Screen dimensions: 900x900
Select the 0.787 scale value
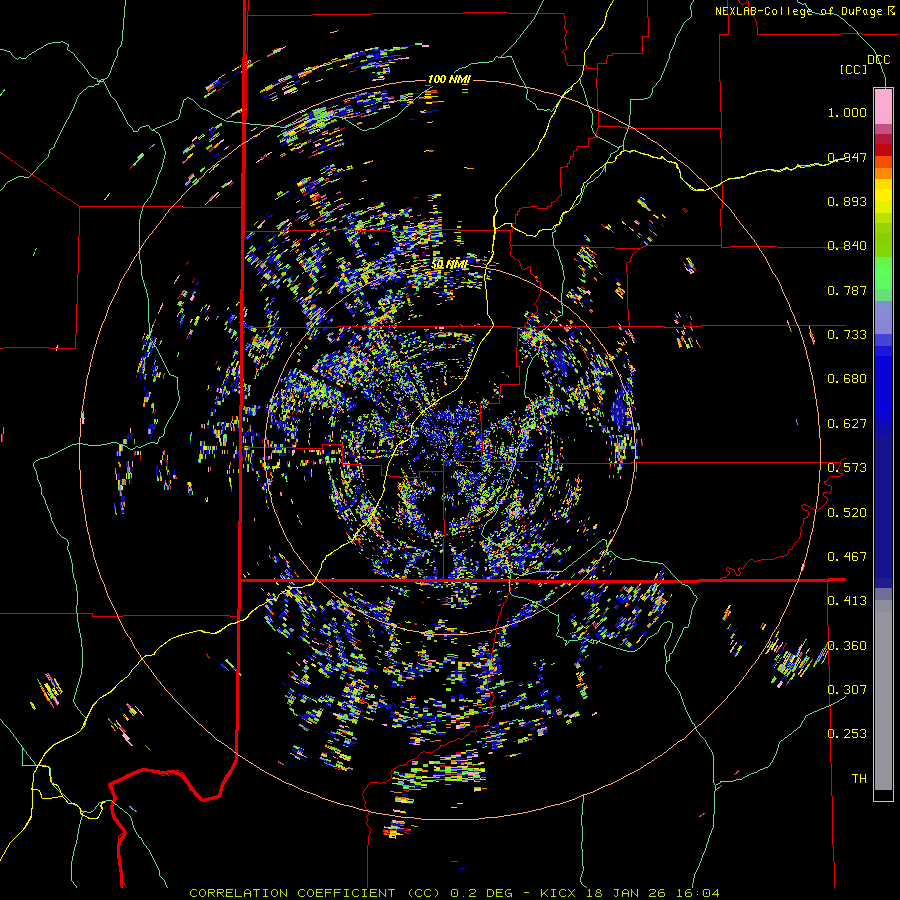tap(847, 290)
